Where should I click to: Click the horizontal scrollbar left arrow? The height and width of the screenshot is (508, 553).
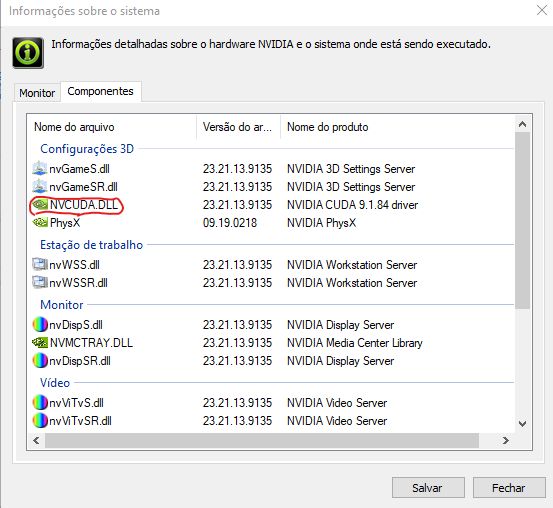[x=36, y=440]
